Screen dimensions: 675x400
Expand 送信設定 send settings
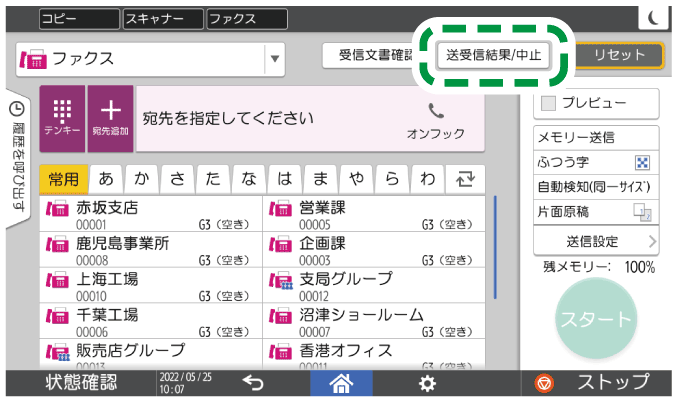[x=596, y=241]
